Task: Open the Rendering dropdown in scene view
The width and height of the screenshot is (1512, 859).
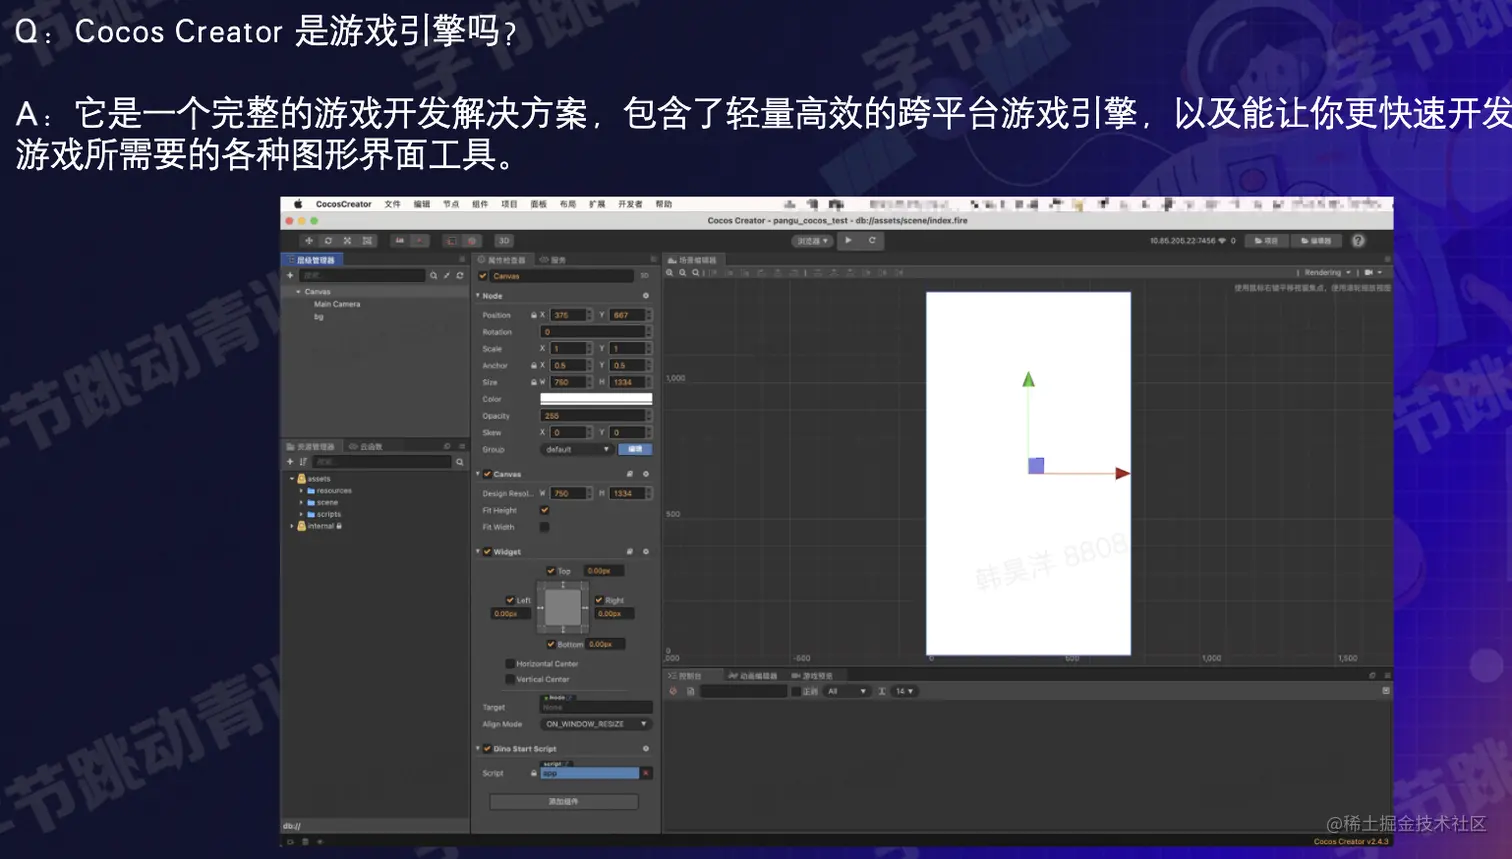Action: tap(1327, 272)
